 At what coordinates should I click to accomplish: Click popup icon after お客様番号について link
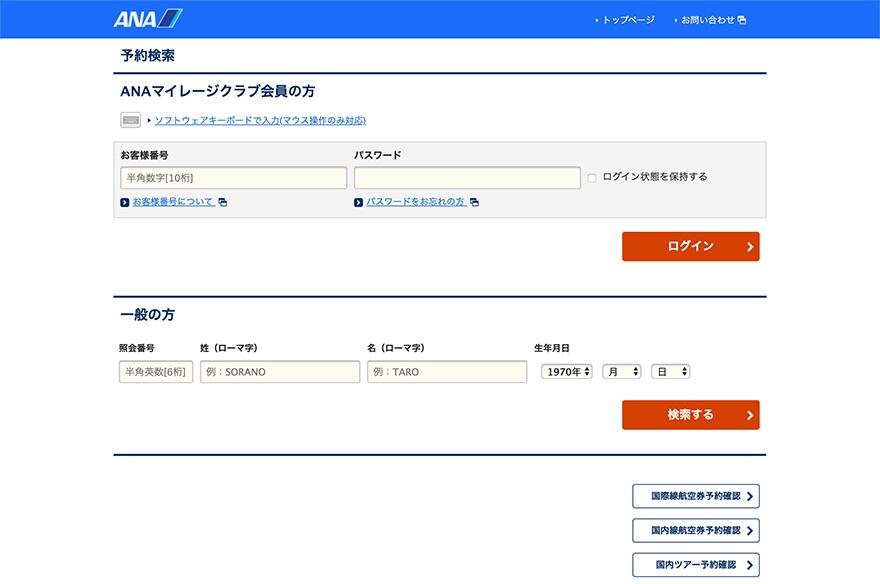tap(223, 202)
